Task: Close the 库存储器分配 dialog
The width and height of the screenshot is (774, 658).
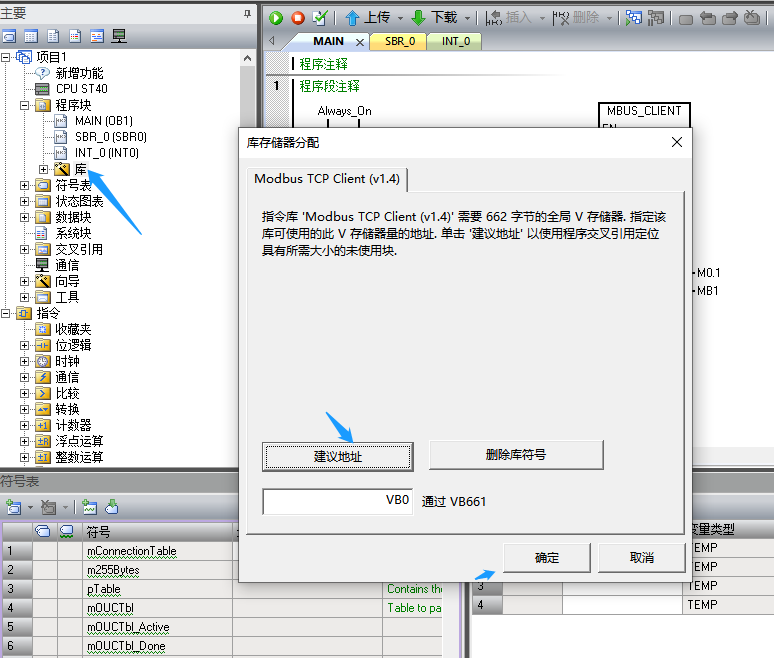Action: [x=677, y=143]
